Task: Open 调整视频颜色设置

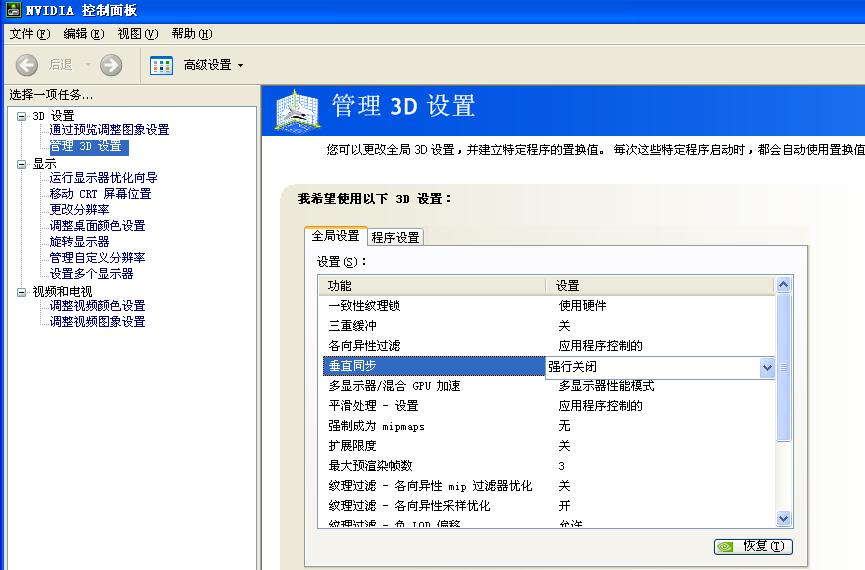Action: click(x=98, y=306)
